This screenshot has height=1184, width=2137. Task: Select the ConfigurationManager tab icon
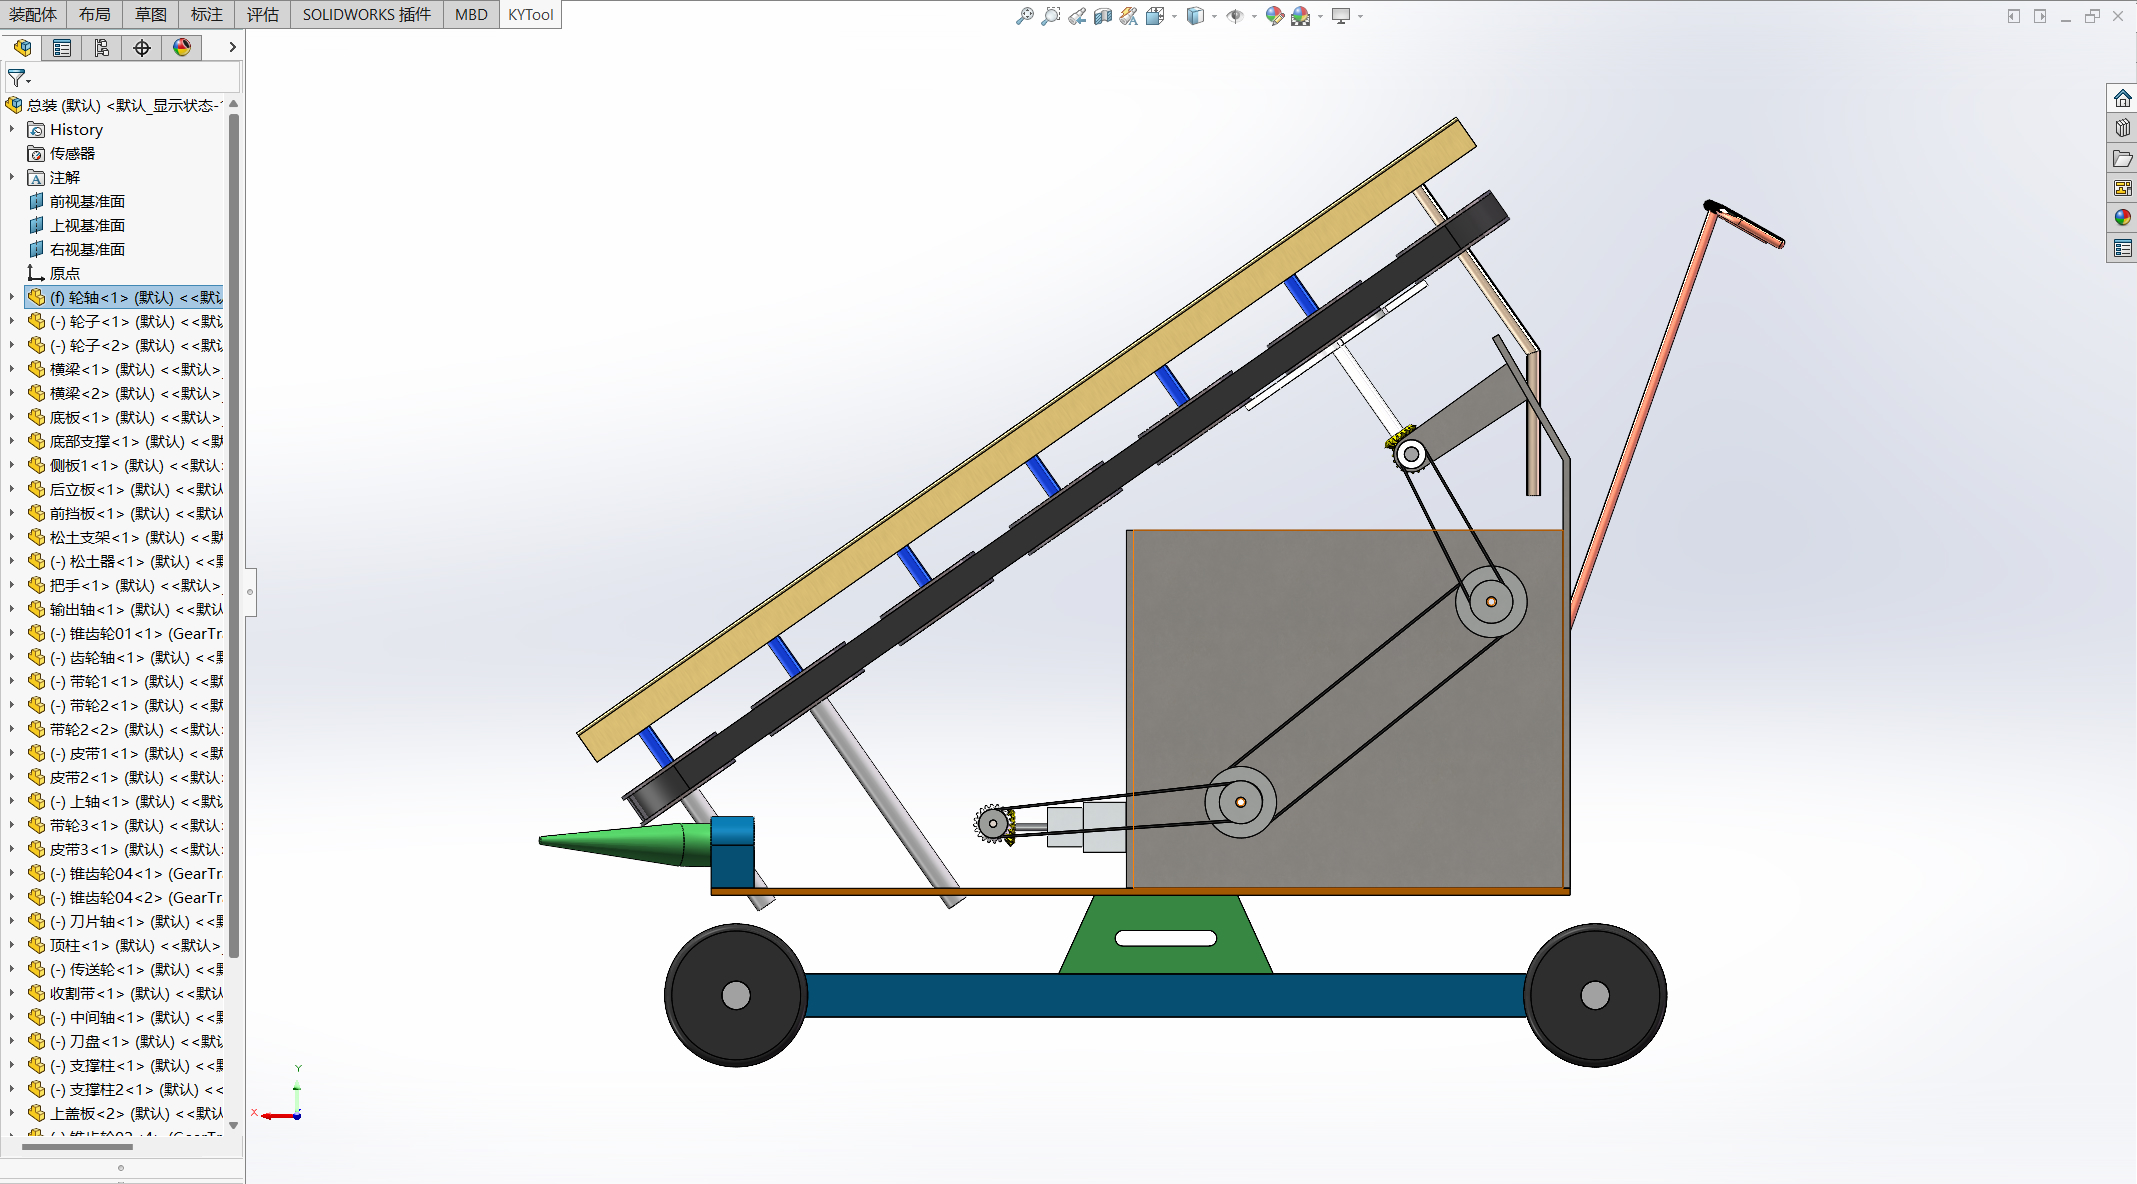tap(102, 47)
